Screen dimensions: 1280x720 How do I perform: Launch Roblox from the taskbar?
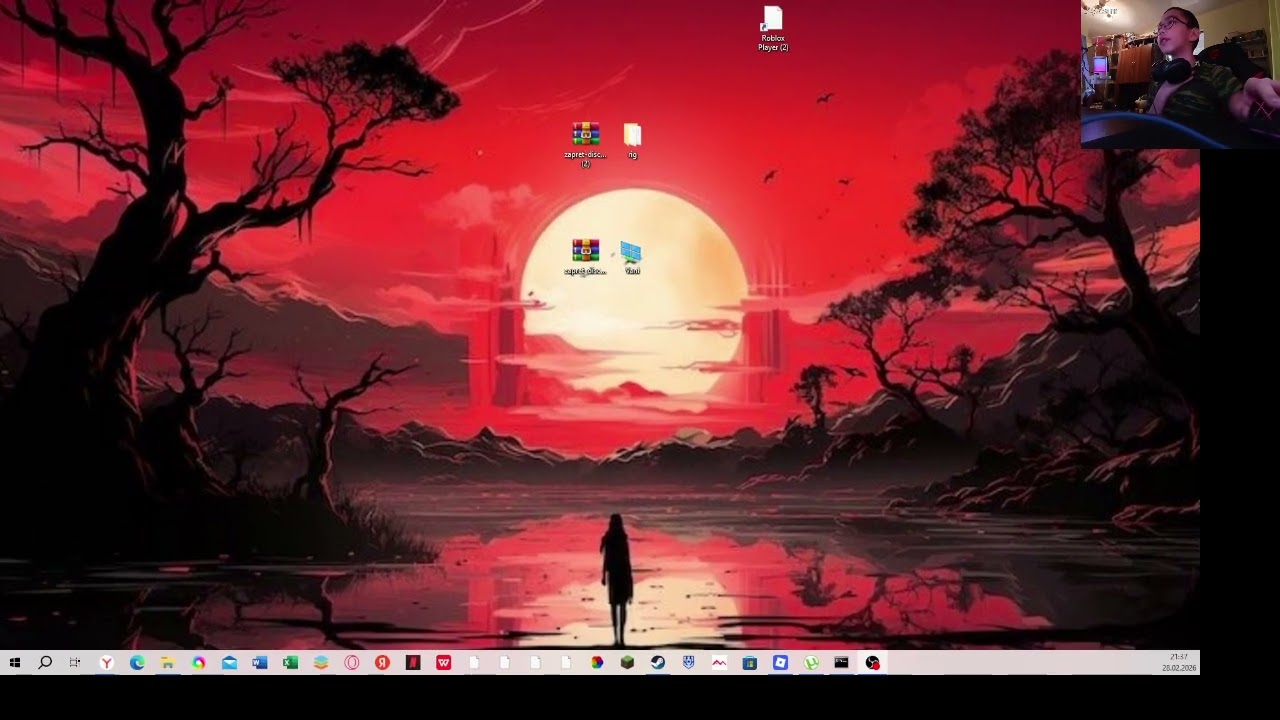781,663
